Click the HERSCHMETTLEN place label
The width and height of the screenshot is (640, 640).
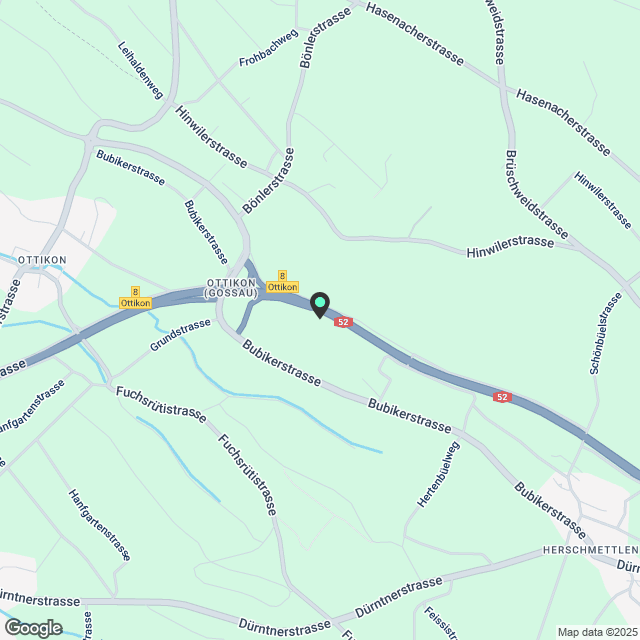[x=591, y=550]
